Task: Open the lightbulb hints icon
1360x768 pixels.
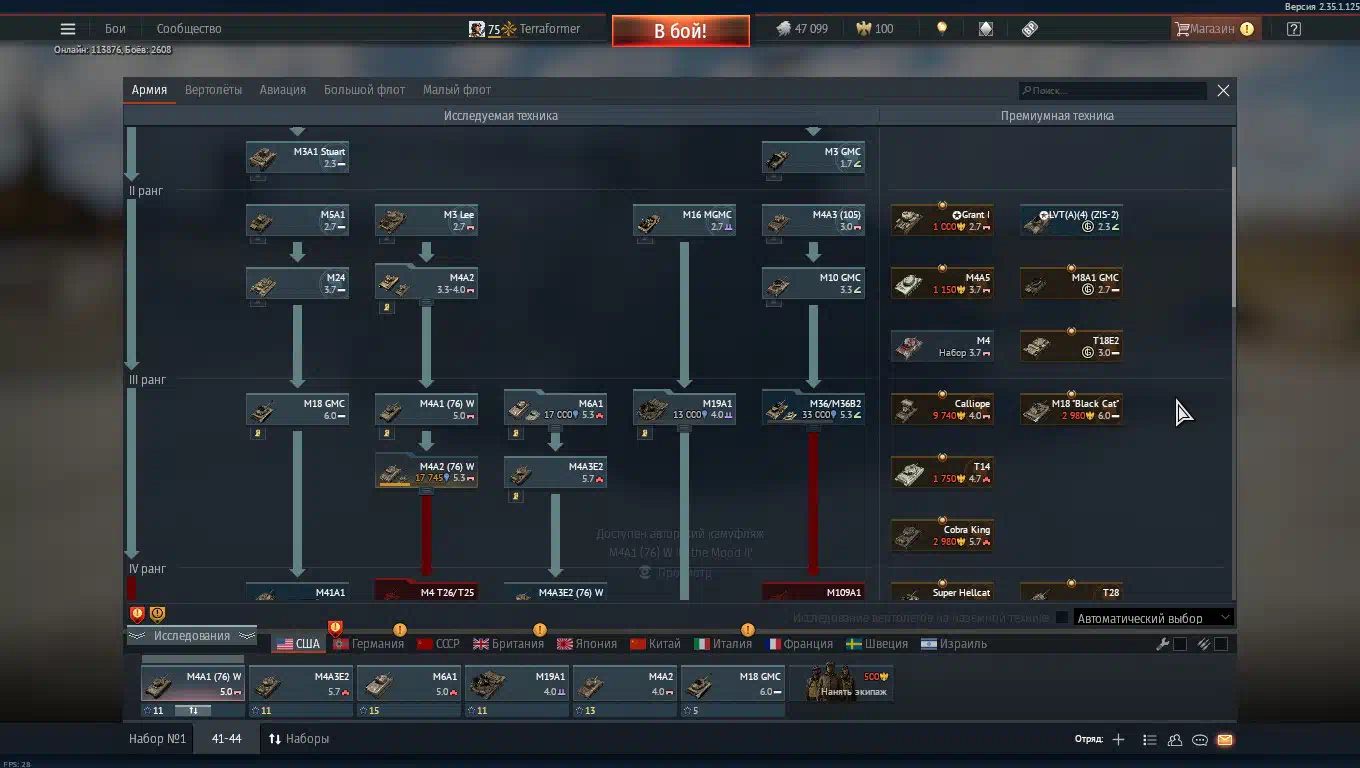Action: [x=941, y=29]
